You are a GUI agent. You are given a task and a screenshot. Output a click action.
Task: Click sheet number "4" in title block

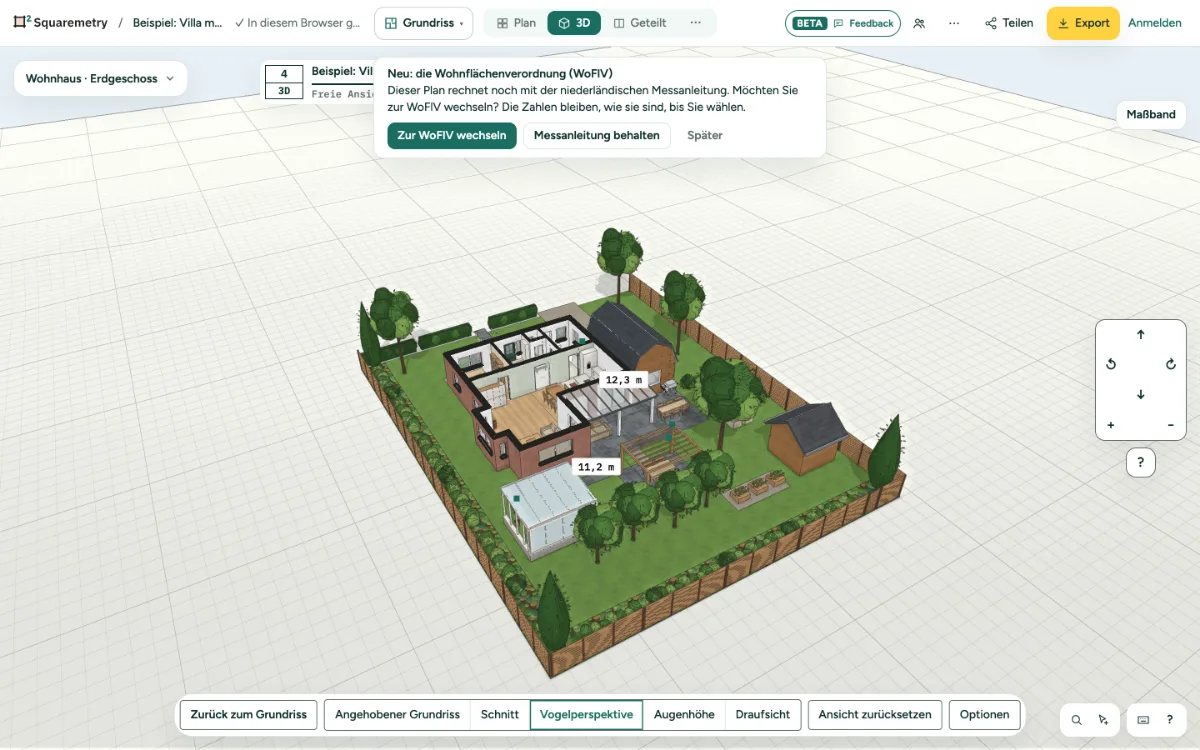284,74
